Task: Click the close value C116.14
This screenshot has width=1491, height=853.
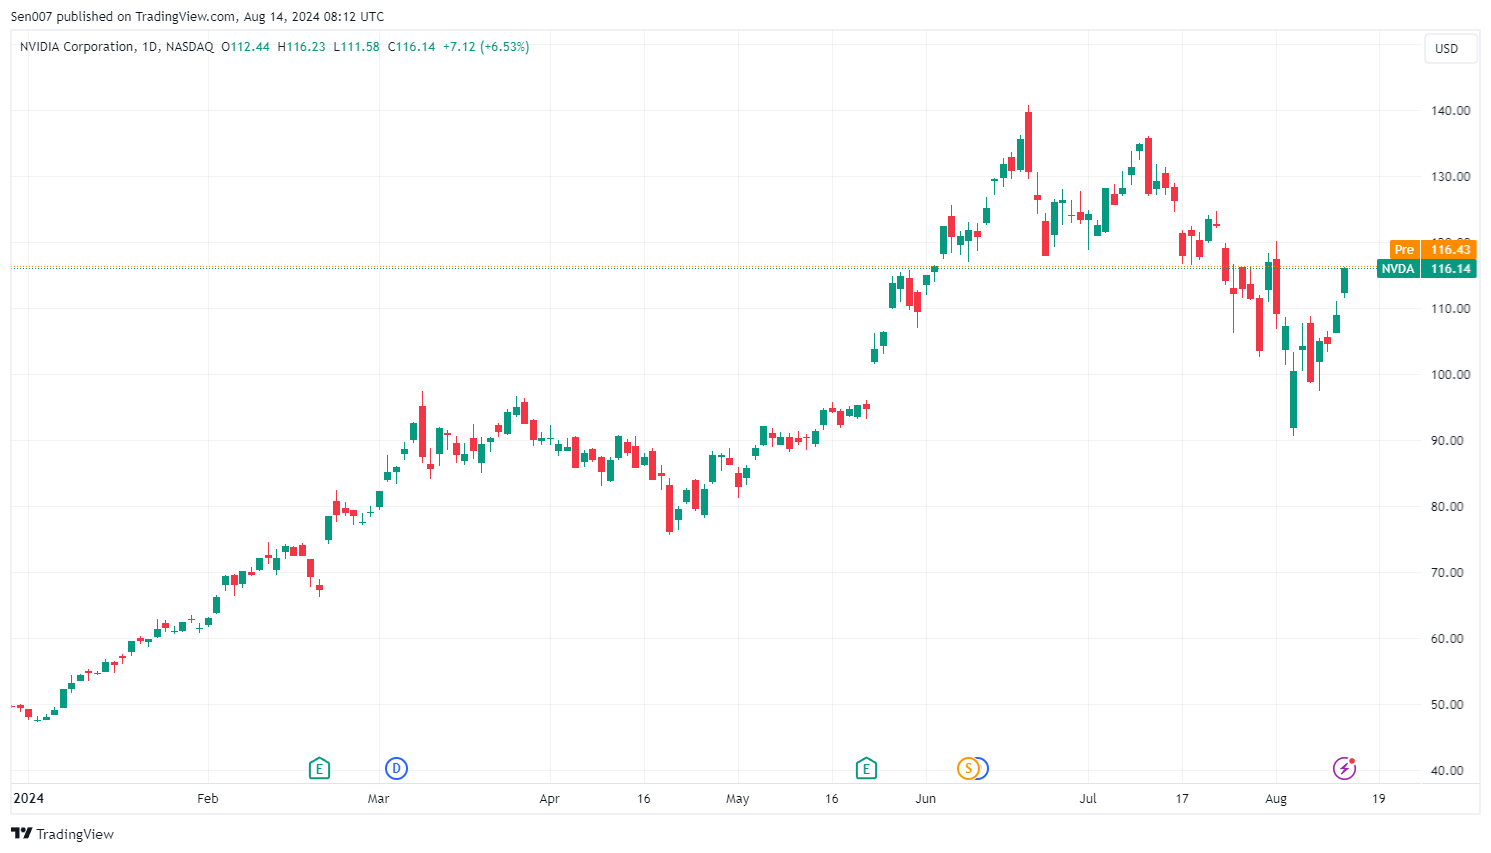Action: pyautogui.click(x=411, y=47)
